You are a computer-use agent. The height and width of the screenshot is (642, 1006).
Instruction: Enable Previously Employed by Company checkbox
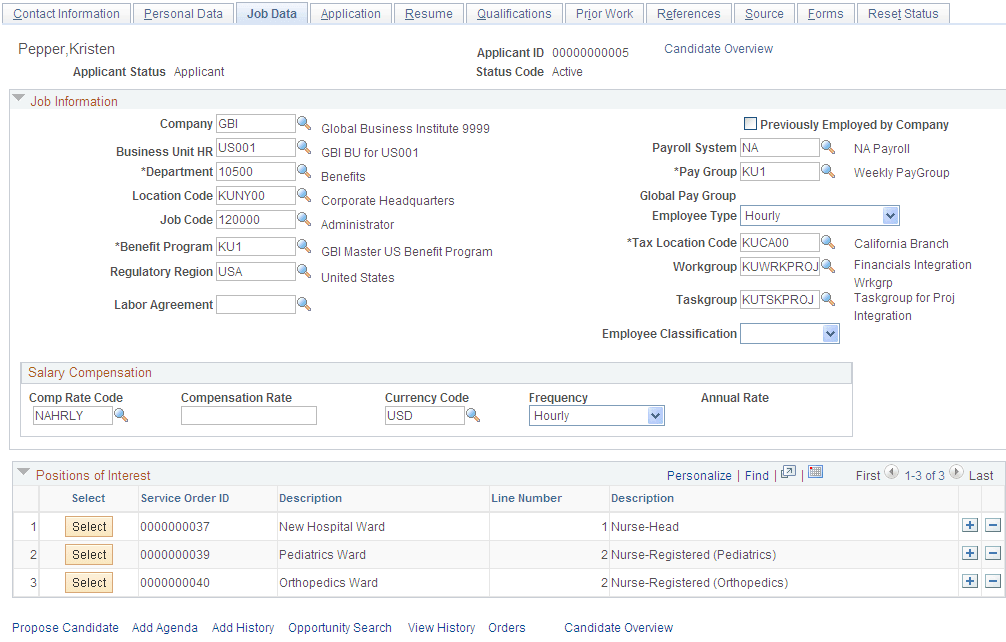[x=750, y=123]
